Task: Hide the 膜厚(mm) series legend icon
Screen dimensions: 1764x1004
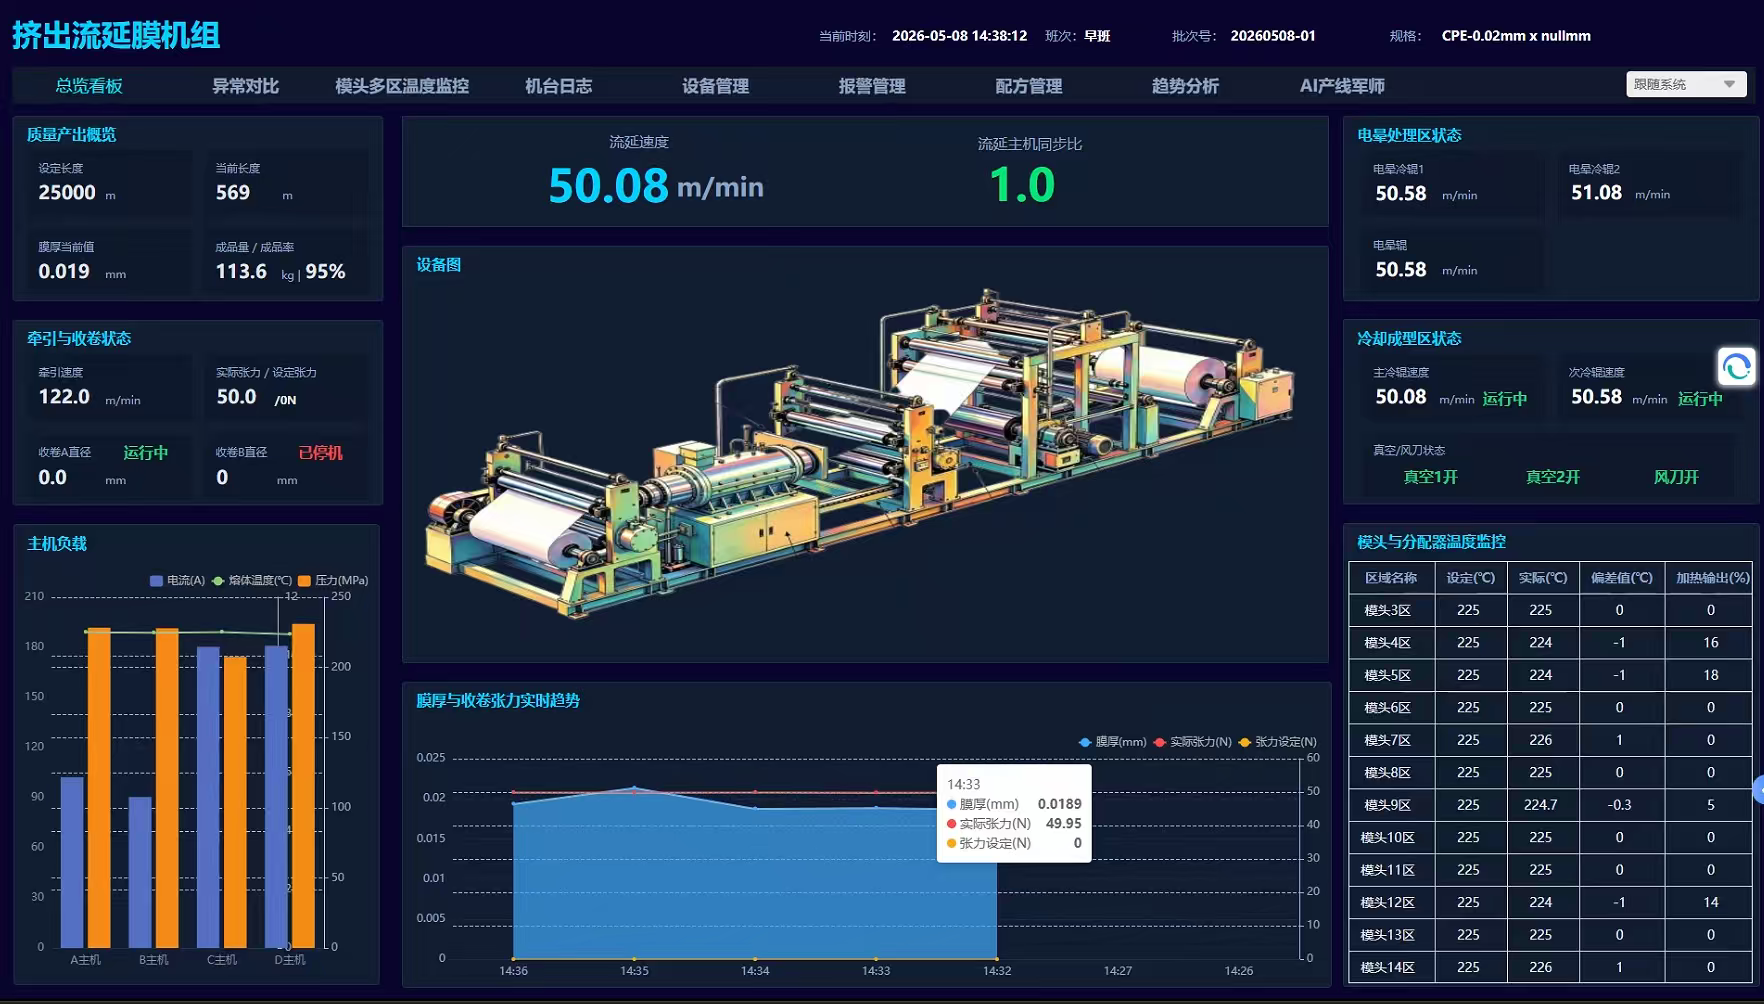Action: [1085, 742]
